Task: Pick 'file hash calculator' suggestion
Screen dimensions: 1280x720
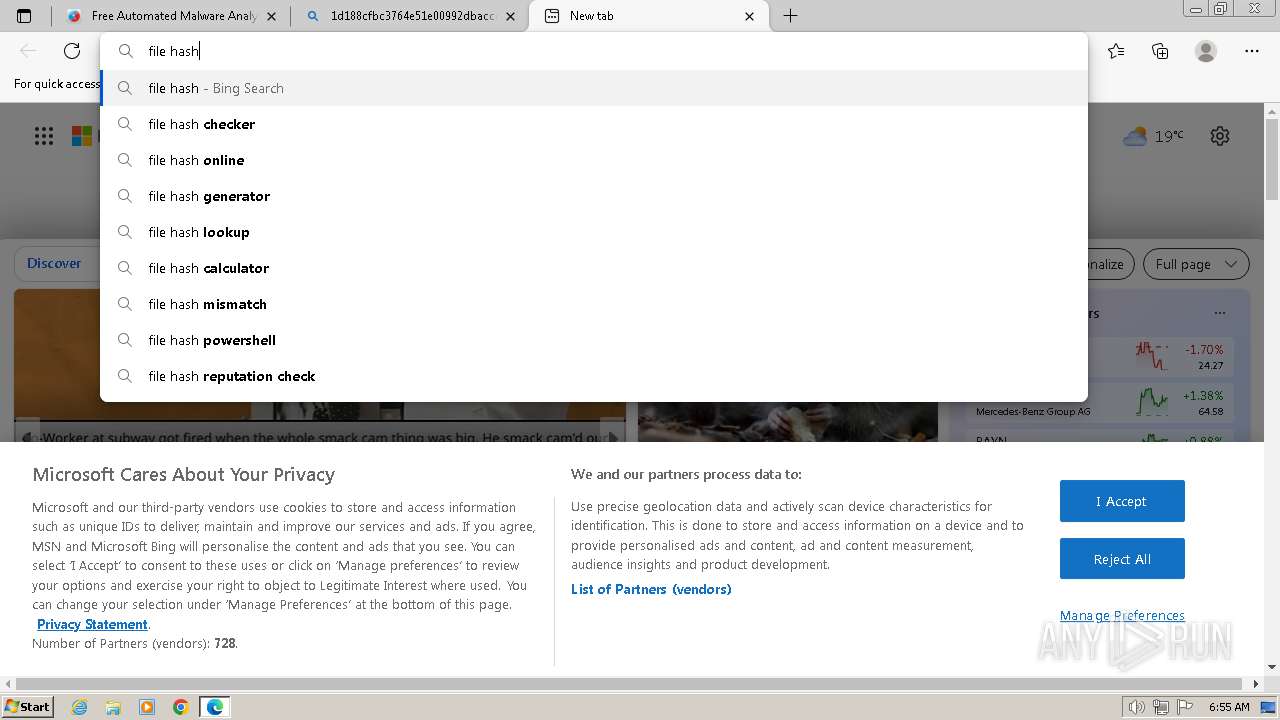Action: tap(593, 268)
